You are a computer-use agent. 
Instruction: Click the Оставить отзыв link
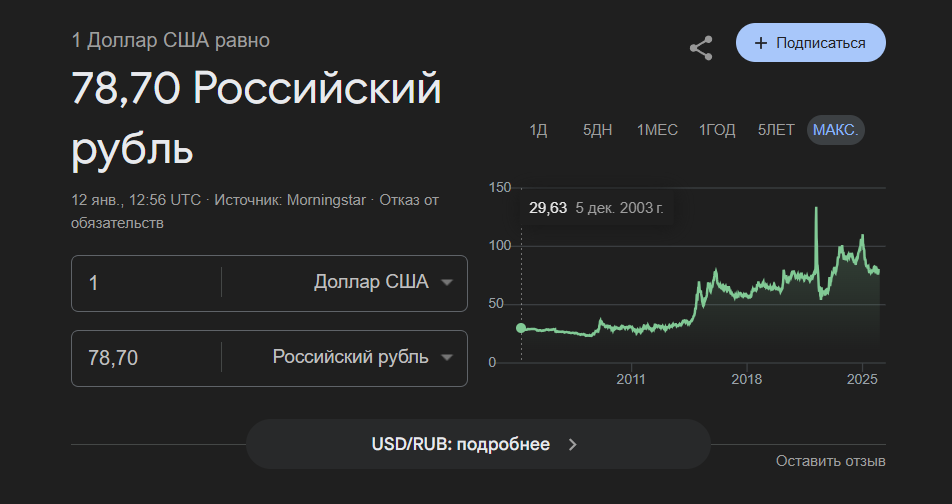click(830, 461)
